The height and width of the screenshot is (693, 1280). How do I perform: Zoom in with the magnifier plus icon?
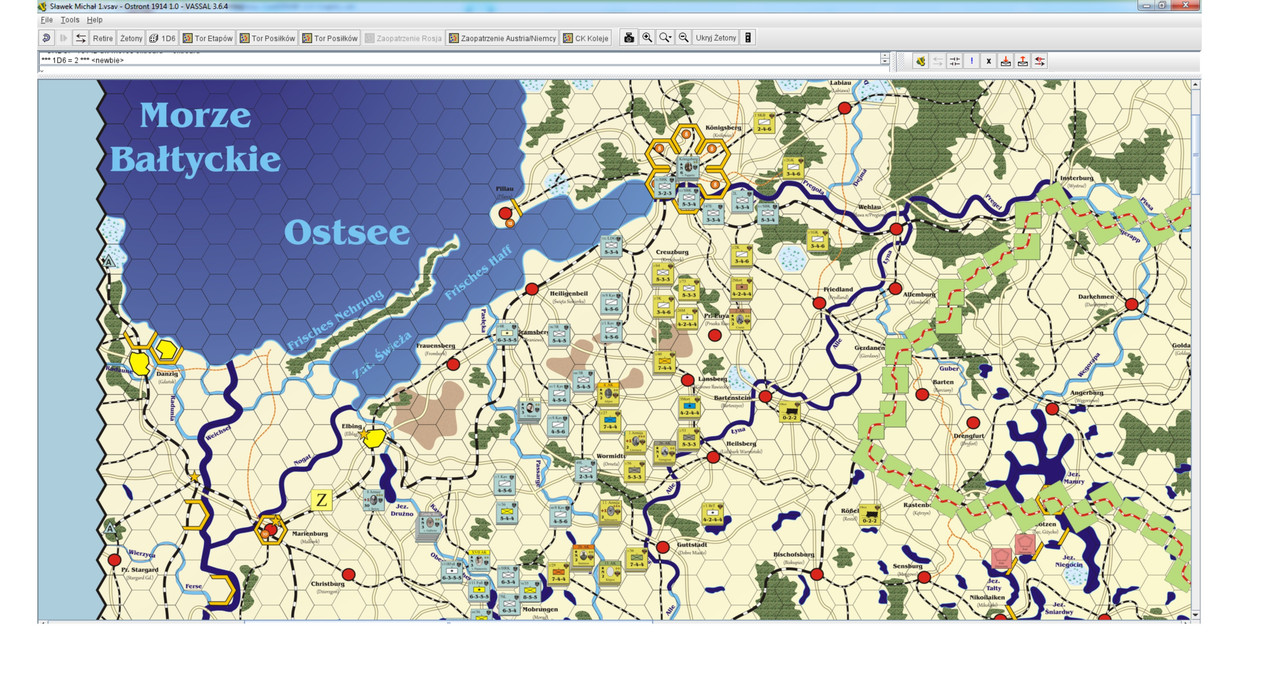click(x=647, y=38)
